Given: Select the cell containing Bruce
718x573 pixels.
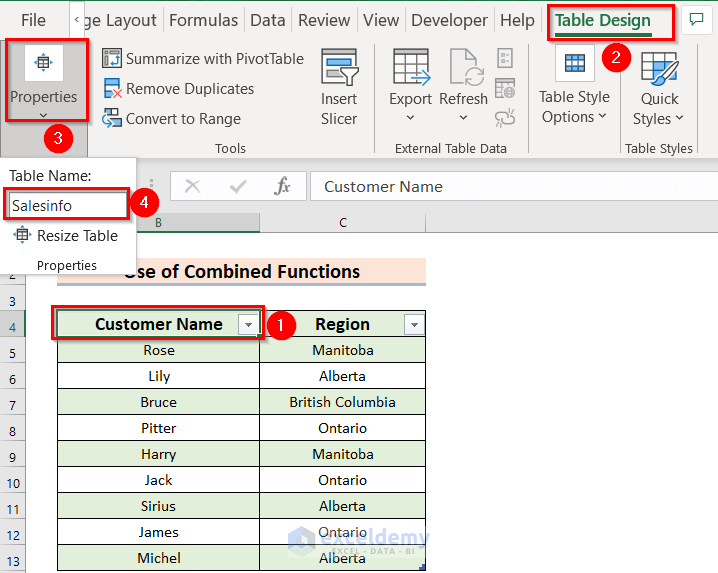Looking at the screenshot, I should 158,402.
